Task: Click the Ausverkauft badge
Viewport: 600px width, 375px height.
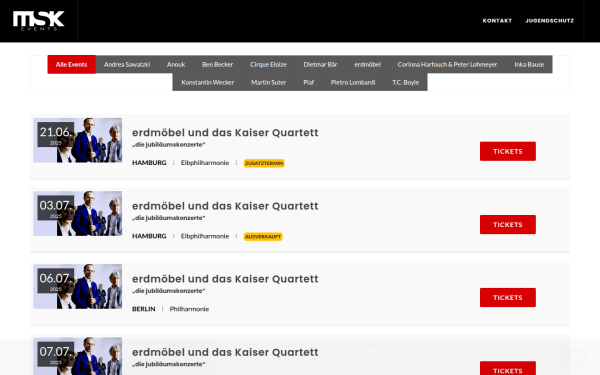Action: [x=263, y=236]
